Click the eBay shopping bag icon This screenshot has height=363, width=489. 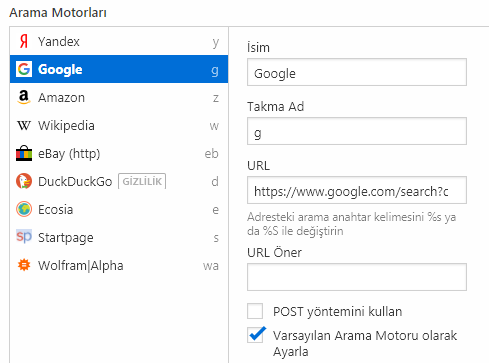tap(24, 153)
